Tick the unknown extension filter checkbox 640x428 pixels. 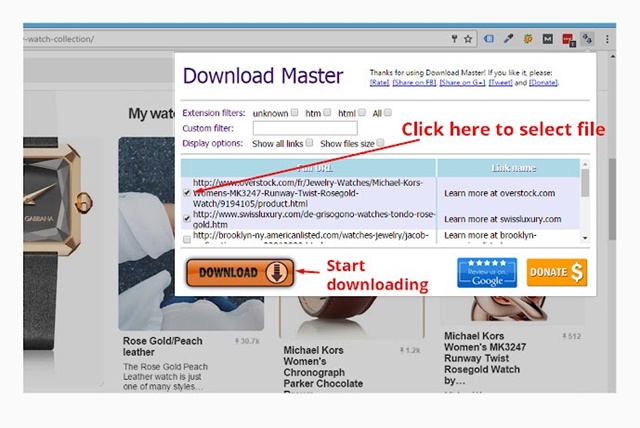[294, 112]
